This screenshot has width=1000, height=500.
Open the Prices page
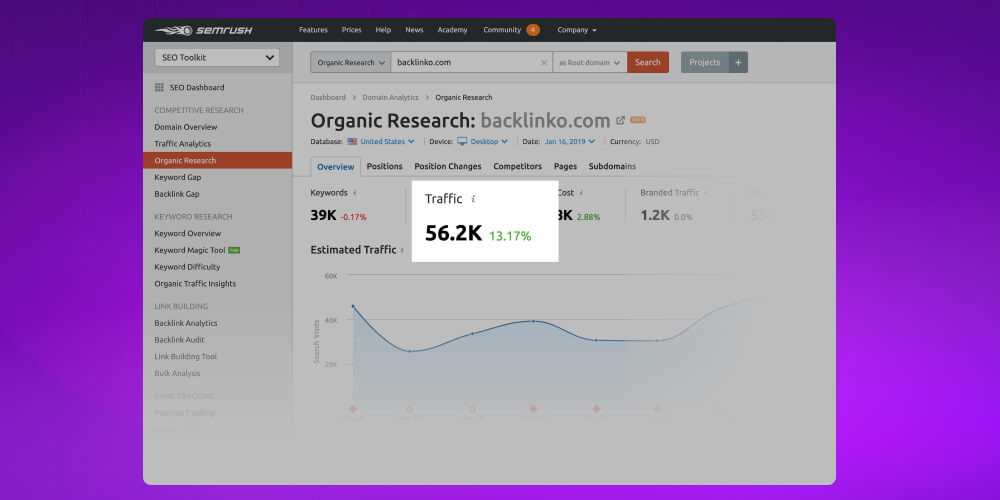351,30
